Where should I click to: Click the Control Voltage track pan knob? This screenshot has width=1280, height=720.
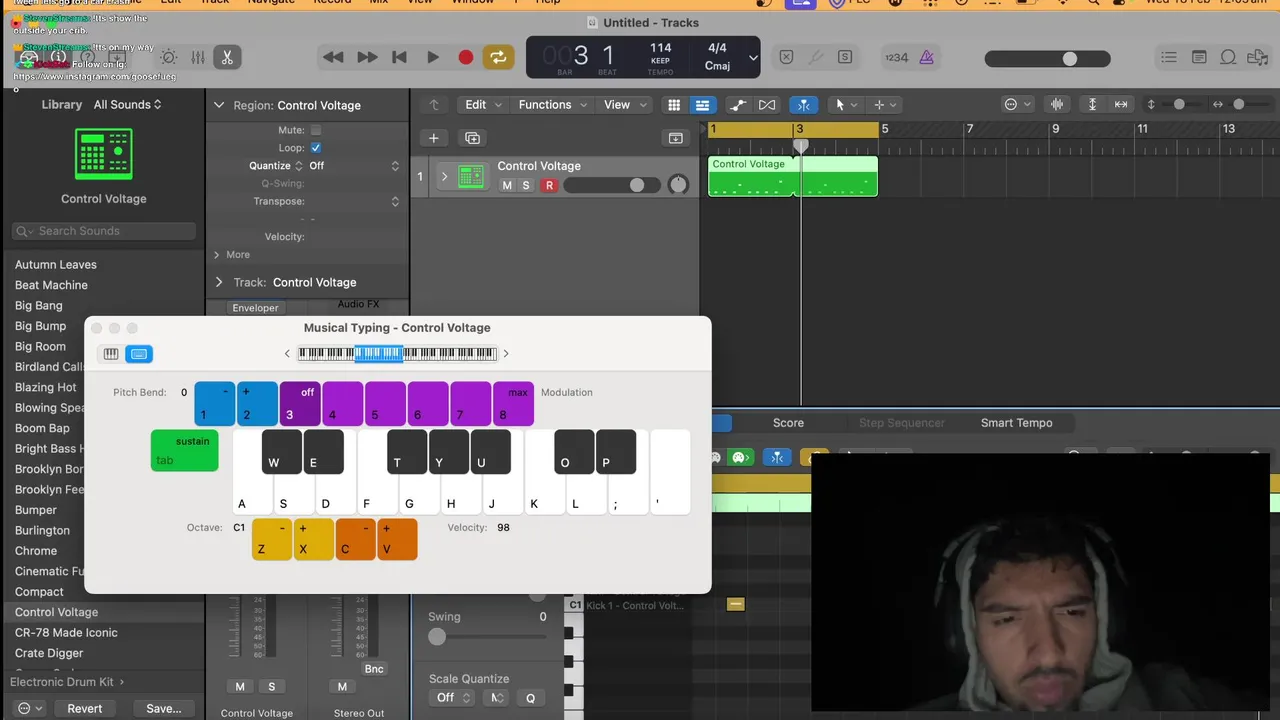[x=678, y=184]
